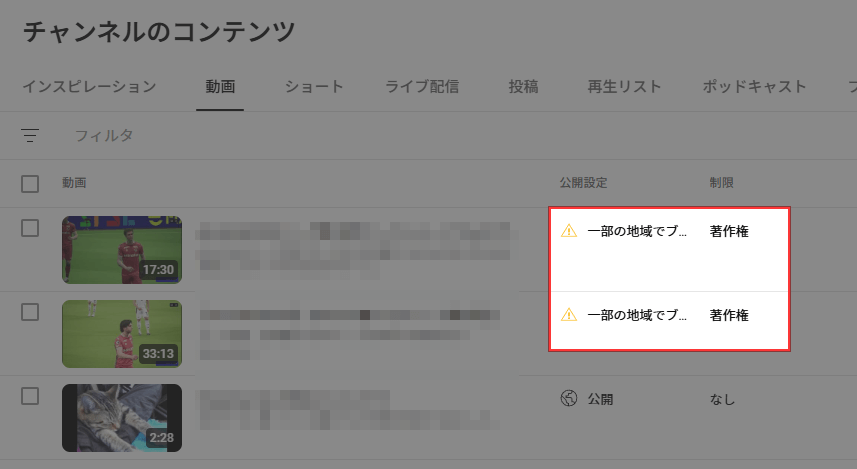857x469 pixels.
Task: Click warning triangle icon on 33:13 video row
Action: [x=569, y=315]
